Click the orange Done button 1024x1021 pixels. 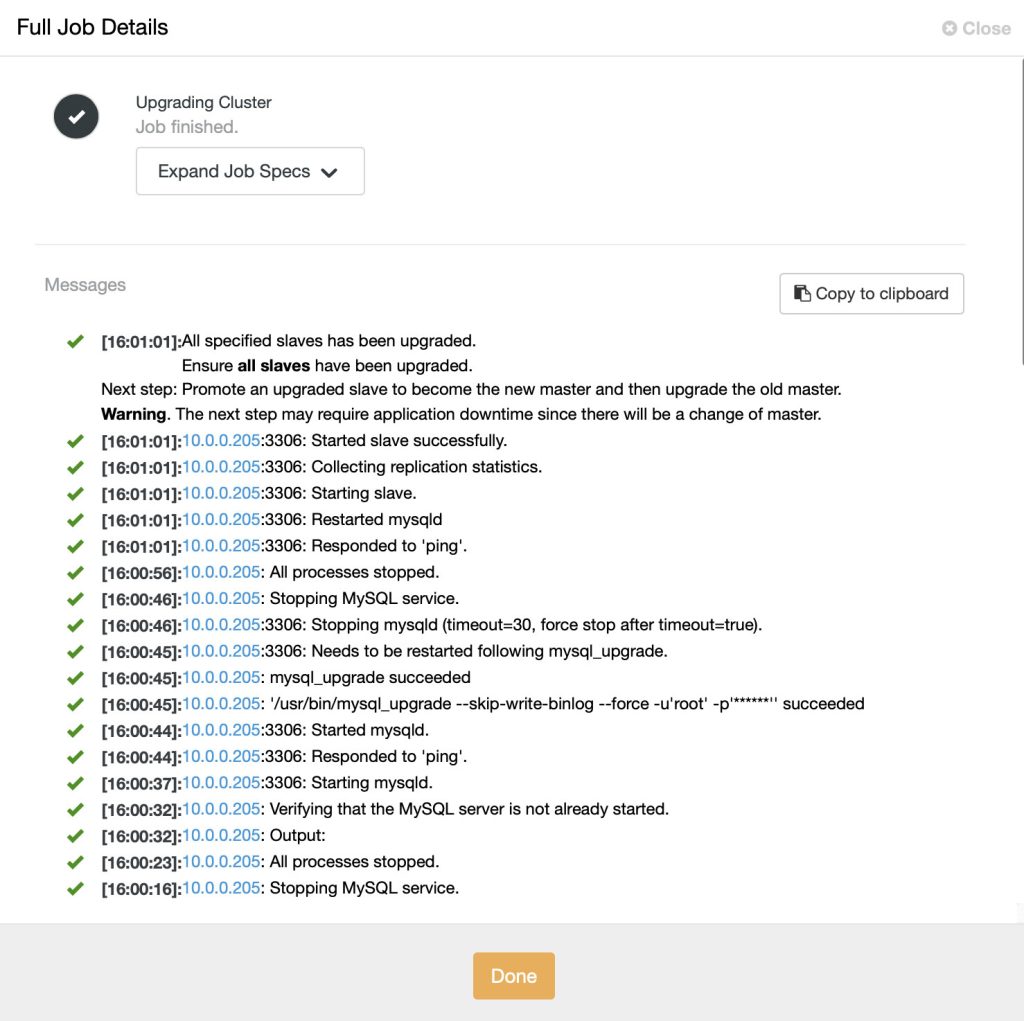(x=514, y=975)
